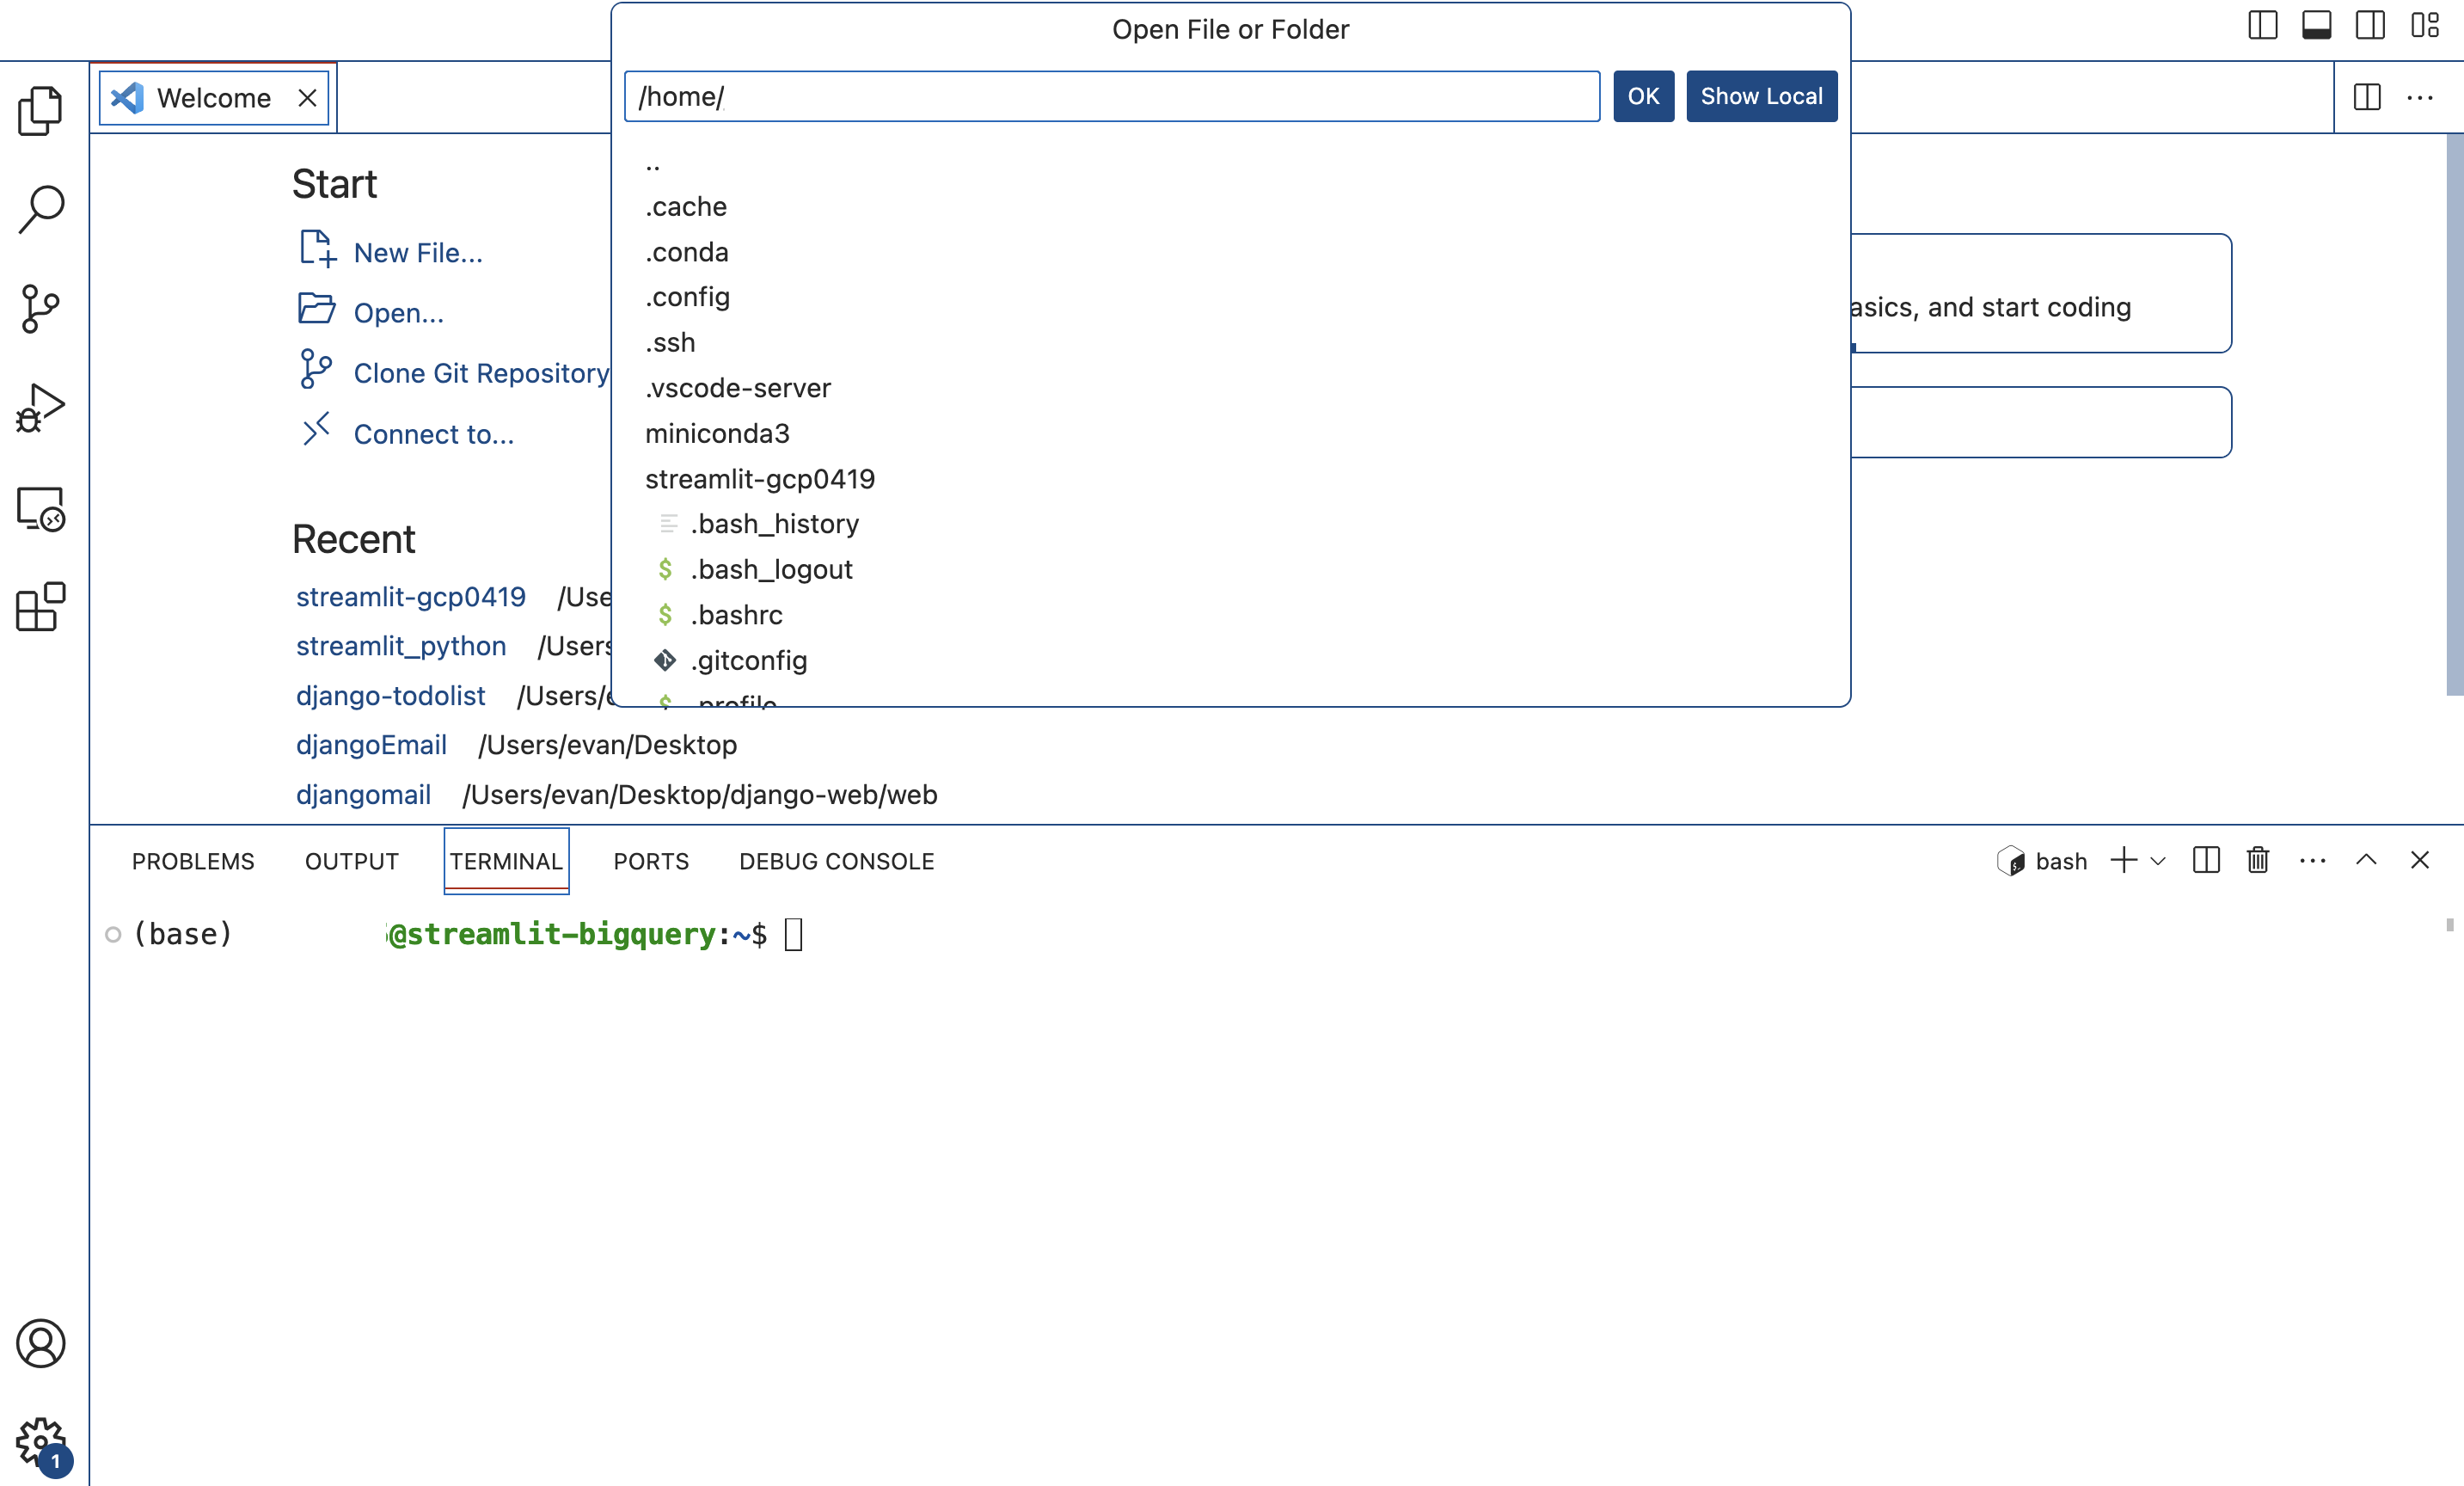Screen dimensions: 2464x1486
Task: Select .vscode-server folder in list
Action: (1230, 388)
